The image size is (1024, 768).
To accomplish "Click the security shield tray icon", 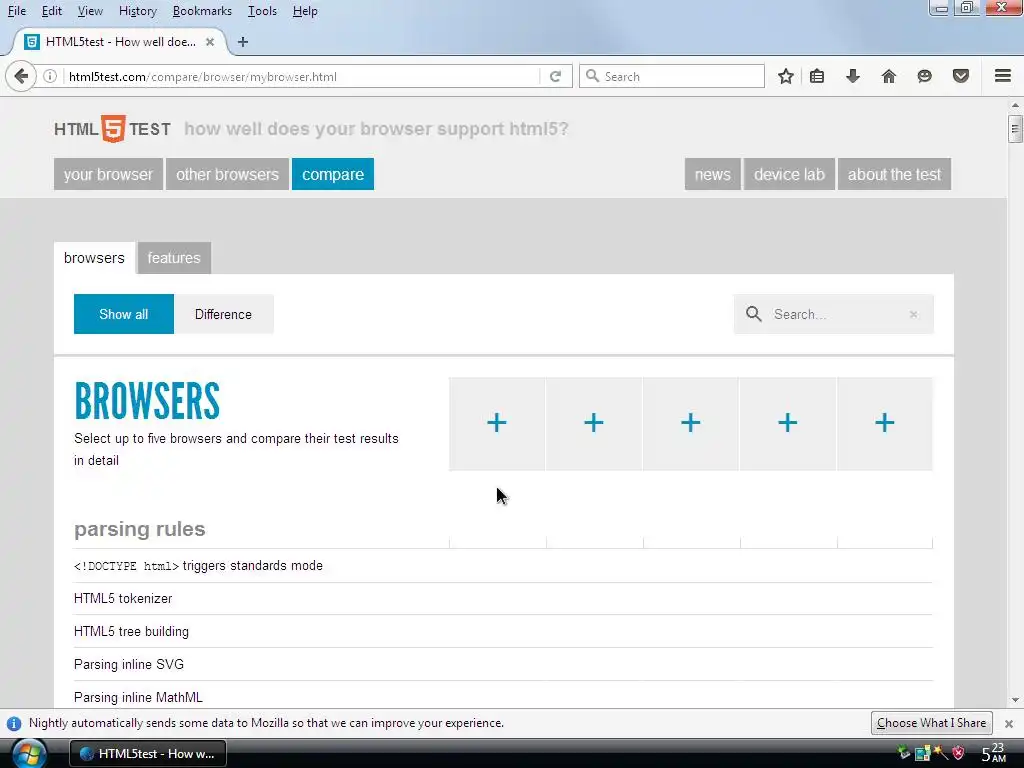I will (959, 753).
